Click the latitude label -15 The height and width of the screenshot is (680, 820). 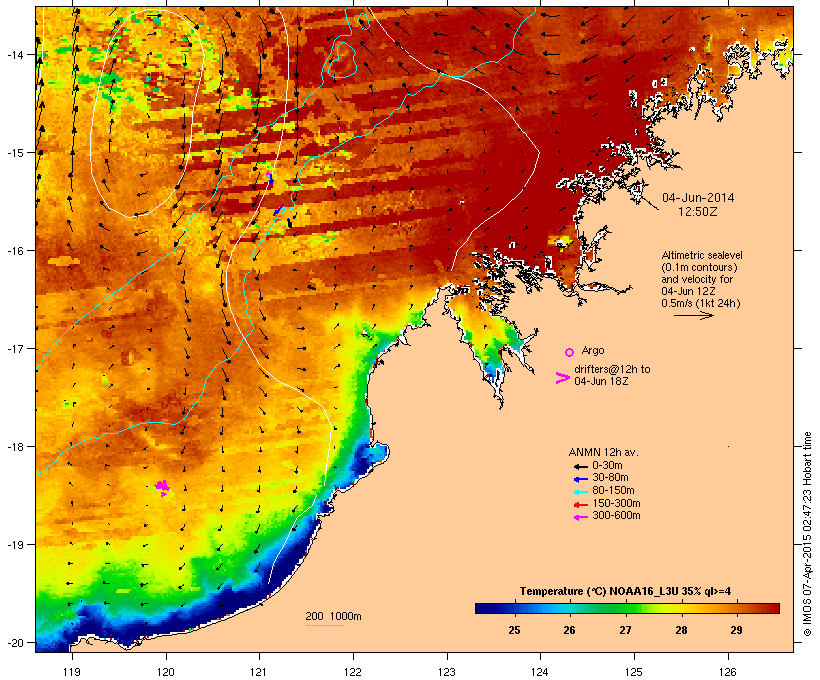click(x=15, y=153)
